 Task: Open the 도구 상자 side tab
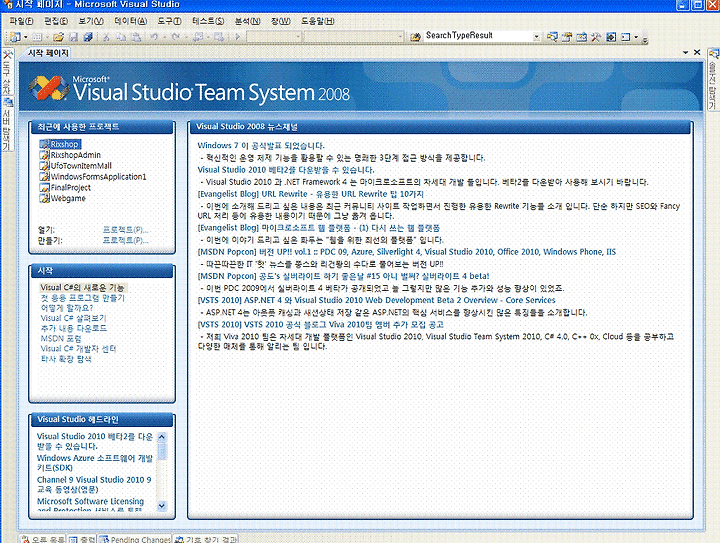[7, 71]
